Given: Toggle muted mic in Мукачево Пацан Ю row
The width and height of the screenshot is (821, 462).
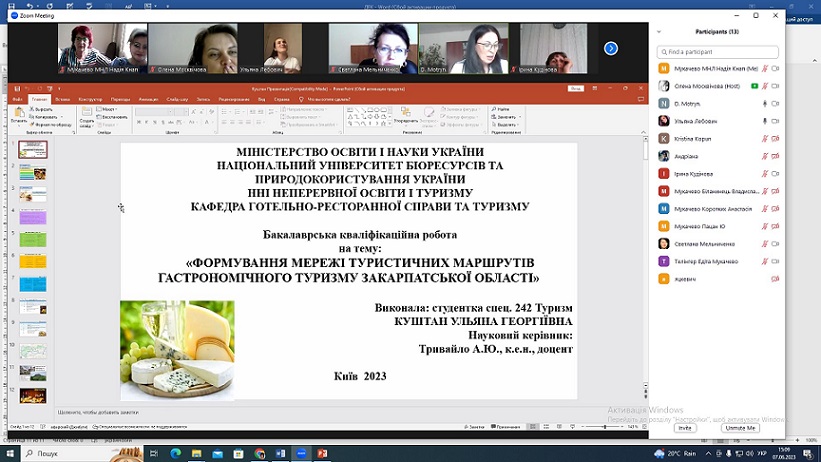Looking at the screenshot, I should tap(764, 226).
